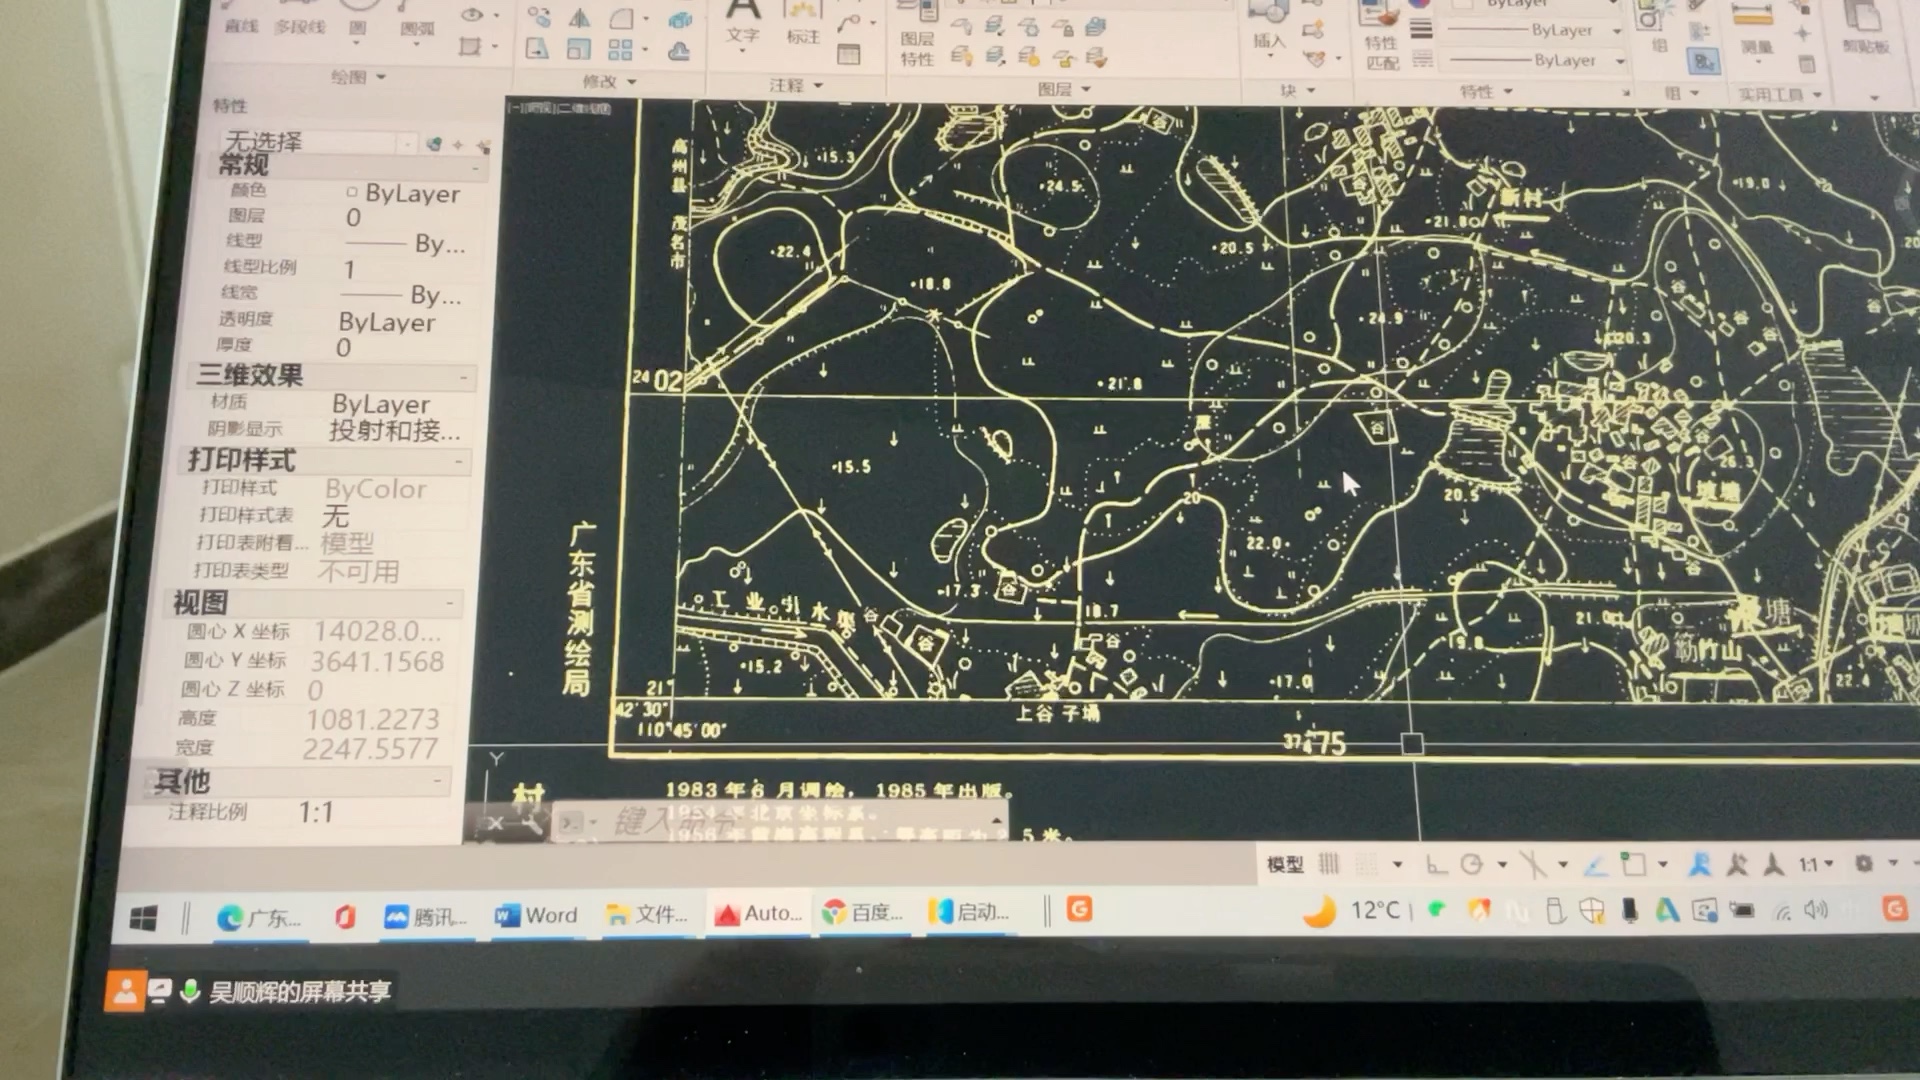
Task: Click the 颜色 ByLayer color swatch
Action: click(352, 192)
